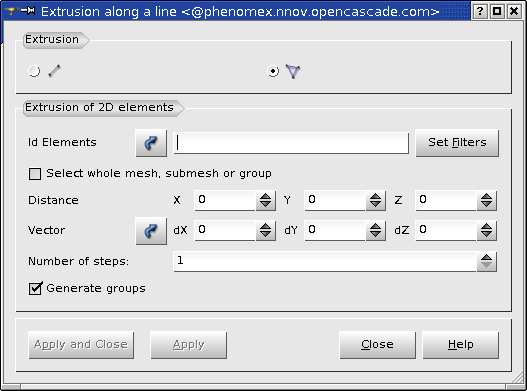Viewport: 527px width, 391px height.
Task: Uncheck the Generate groups checkbox
Action: click(35, 288)
